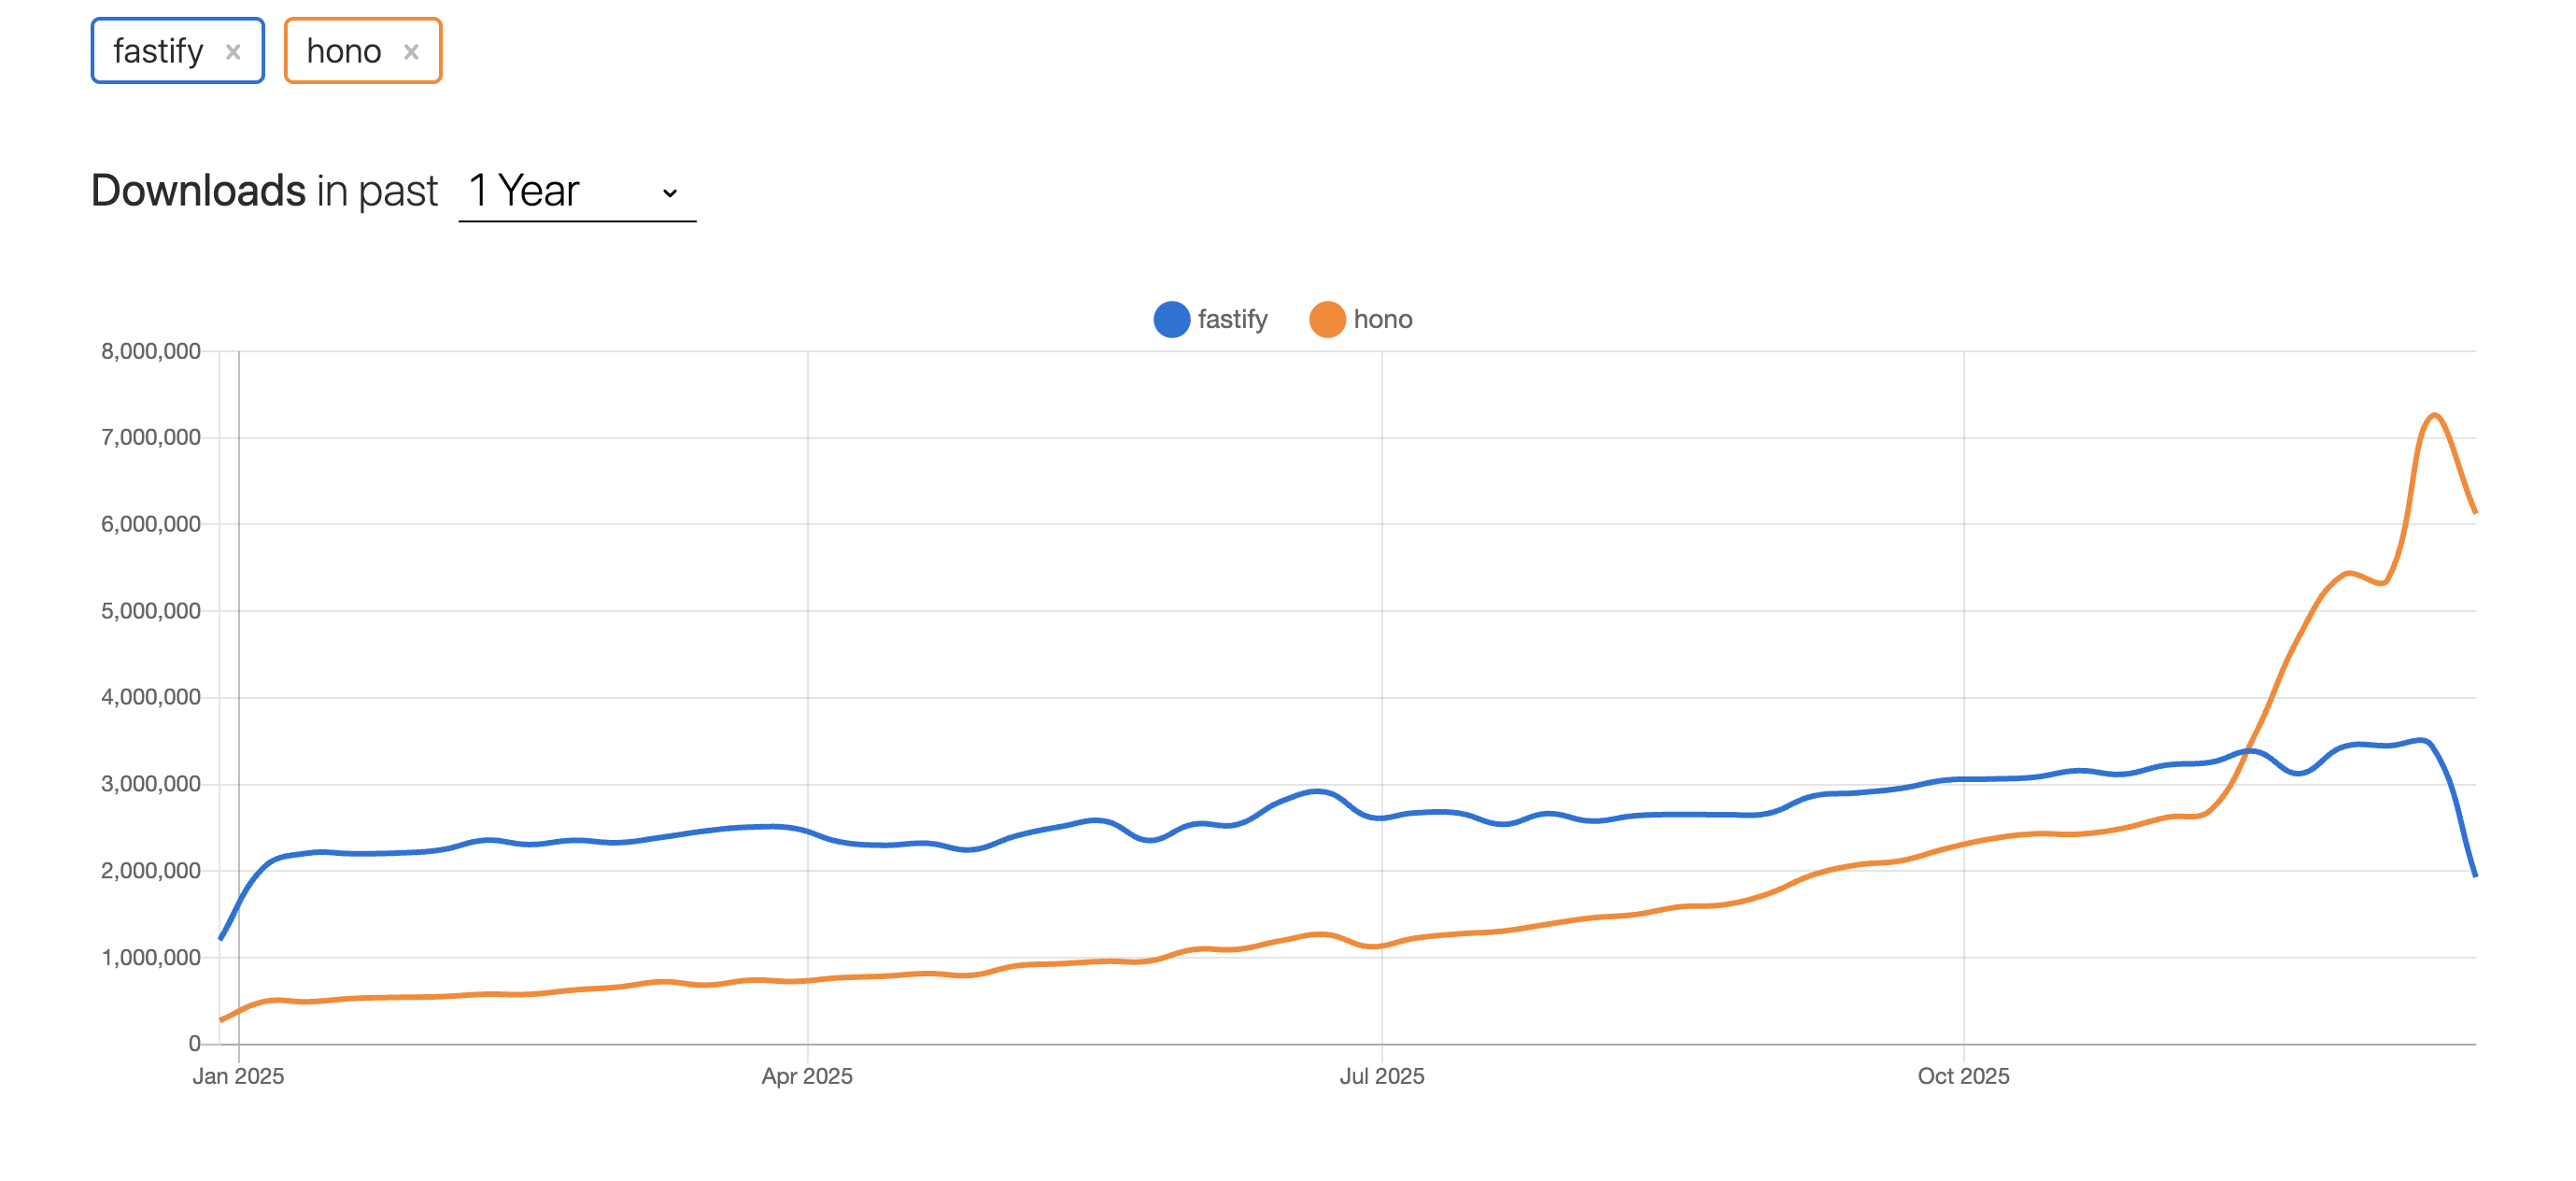This screenshot has height=1181, width=2576.
Task: Toggle the hono series via its legend label
Action: click(x=1382, y=320)
